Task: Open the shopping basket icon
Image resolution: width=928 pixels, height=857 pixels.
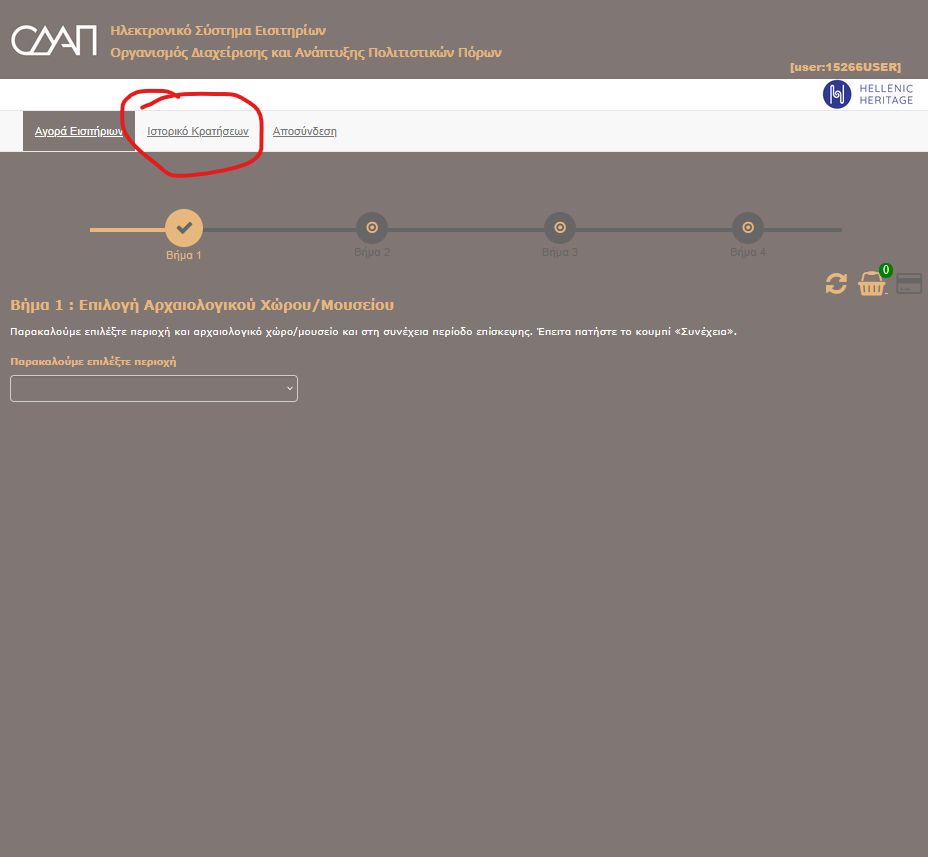Action: [872, 283]
